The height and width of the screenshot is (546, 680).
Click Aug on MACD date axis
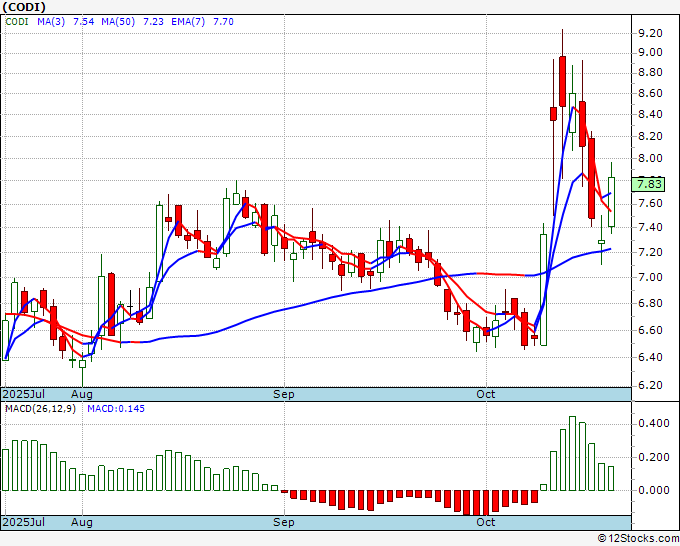(x=82, y=522)
